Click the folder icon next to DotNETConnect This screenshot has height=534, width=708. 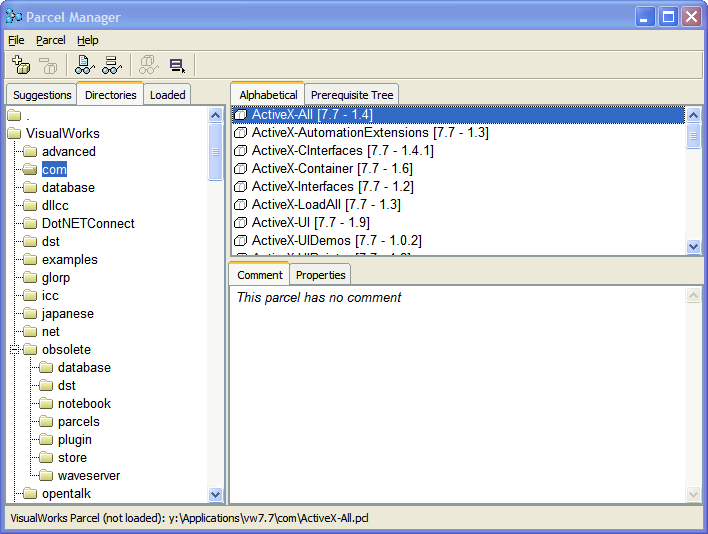[x=30, y=223]
